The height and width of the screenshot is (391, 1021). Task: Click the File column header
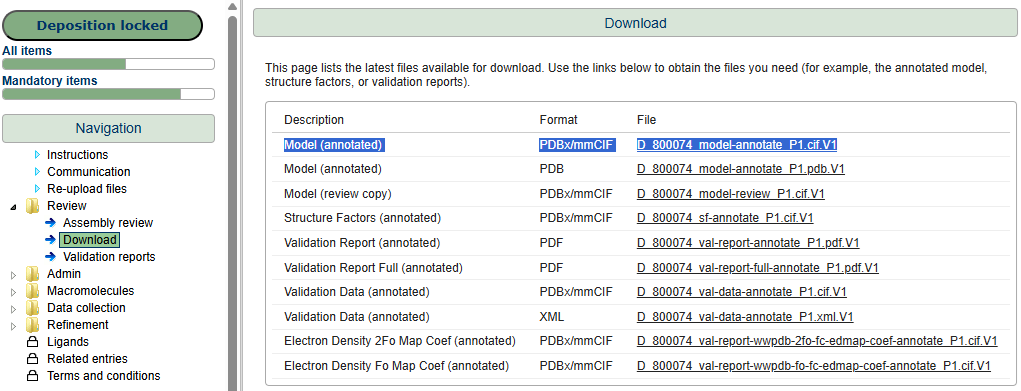click(x=646, y=120)
